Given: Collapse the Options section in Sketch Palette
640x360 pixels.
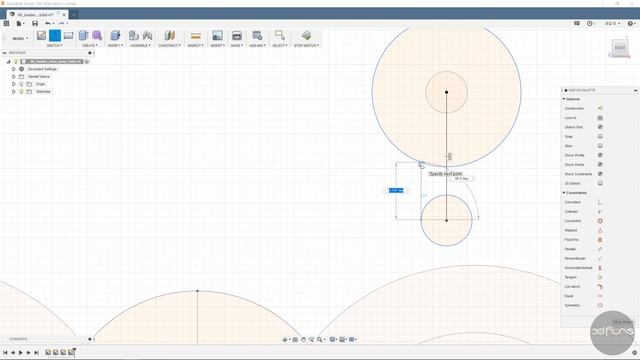Looking at the screenshot, I should [564, 99].
